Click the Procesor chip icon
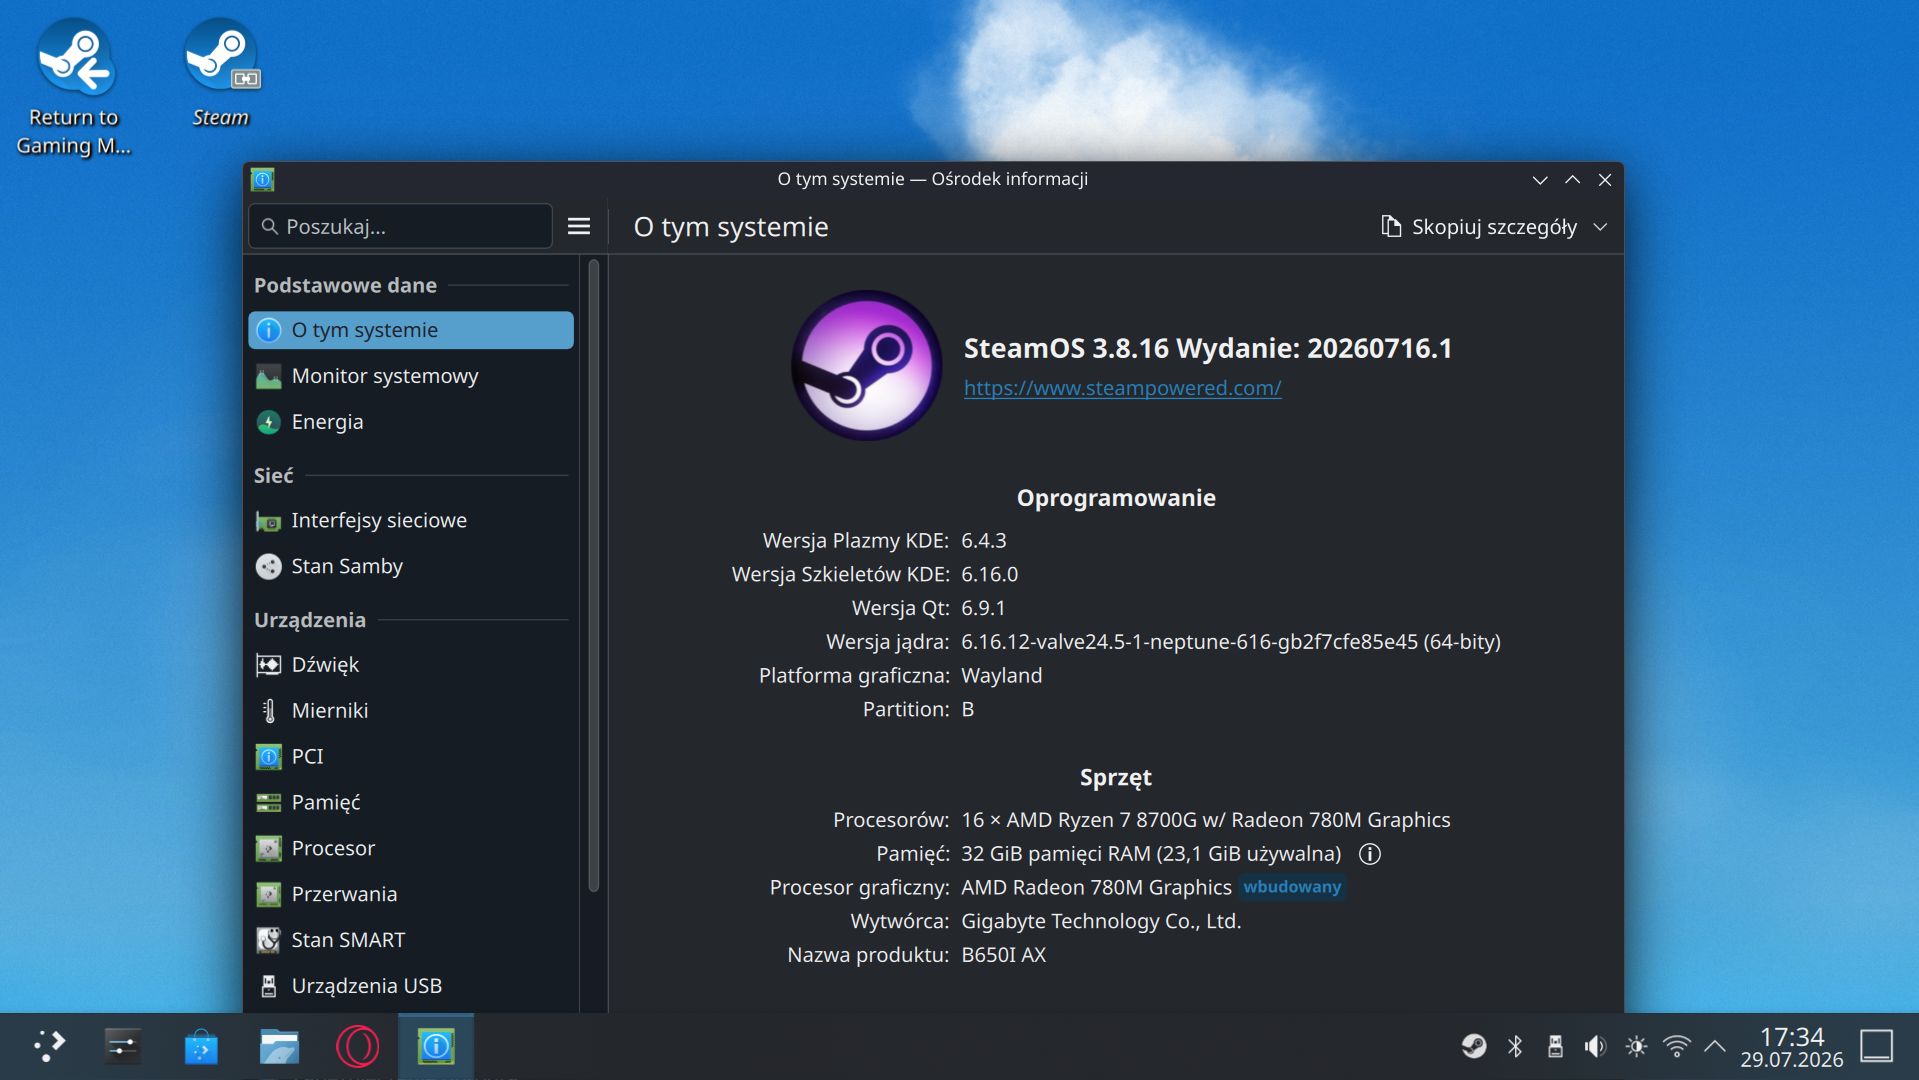Viewport: 1919px width, 1080px height. click(x=268, y=848)
